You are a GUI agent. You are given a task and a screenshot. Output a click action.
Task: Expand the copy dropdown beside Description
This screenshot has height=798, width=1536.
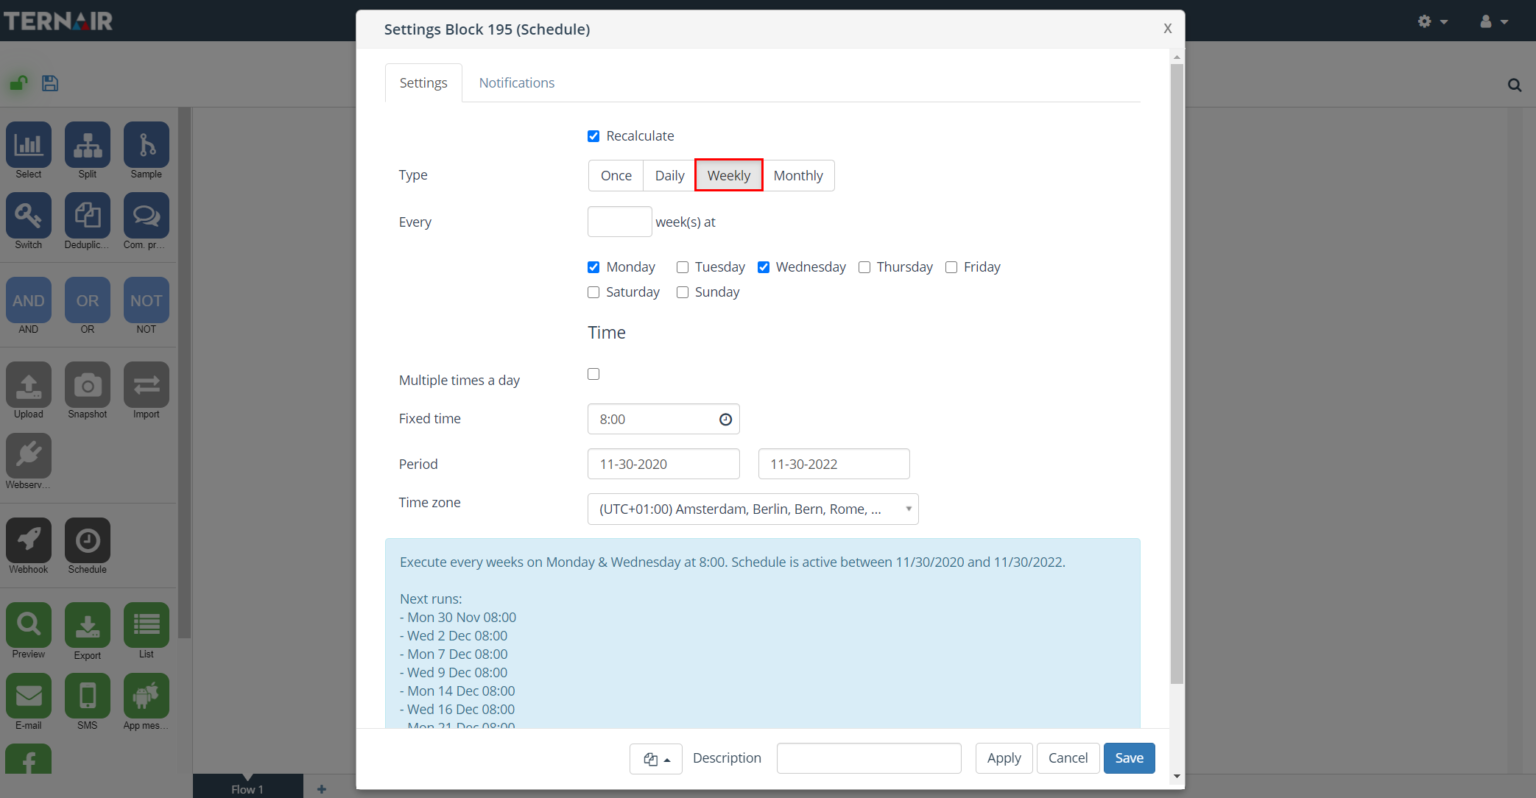click(x=656, y=759)
